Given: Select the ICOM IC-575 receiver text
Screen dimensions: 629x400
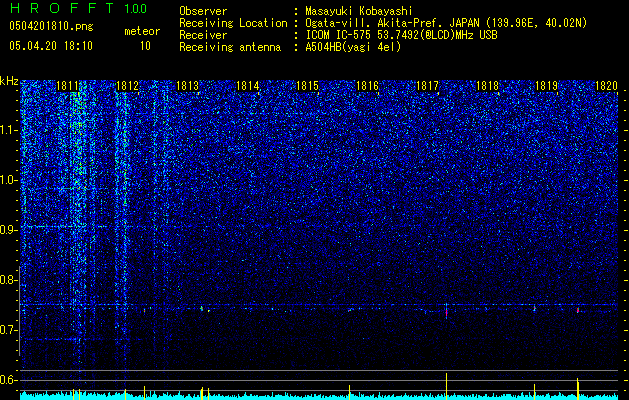Looking at the screenshot, I should (401, 35).
